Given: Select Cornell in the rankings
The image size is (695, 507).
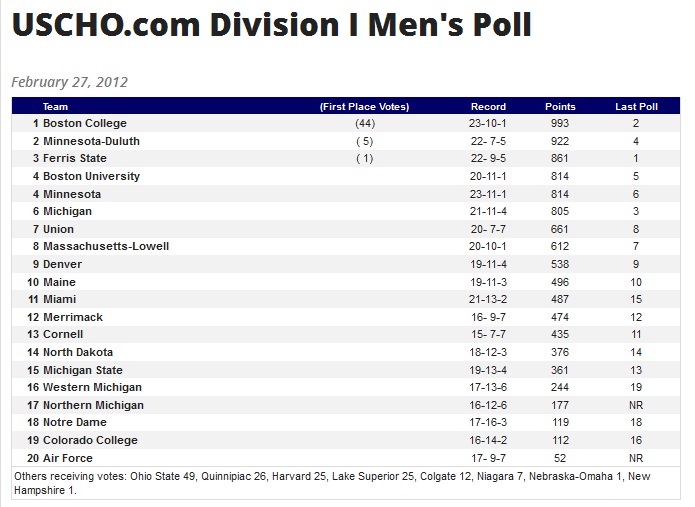Looking at the screenshot, I should pos(63,334).
